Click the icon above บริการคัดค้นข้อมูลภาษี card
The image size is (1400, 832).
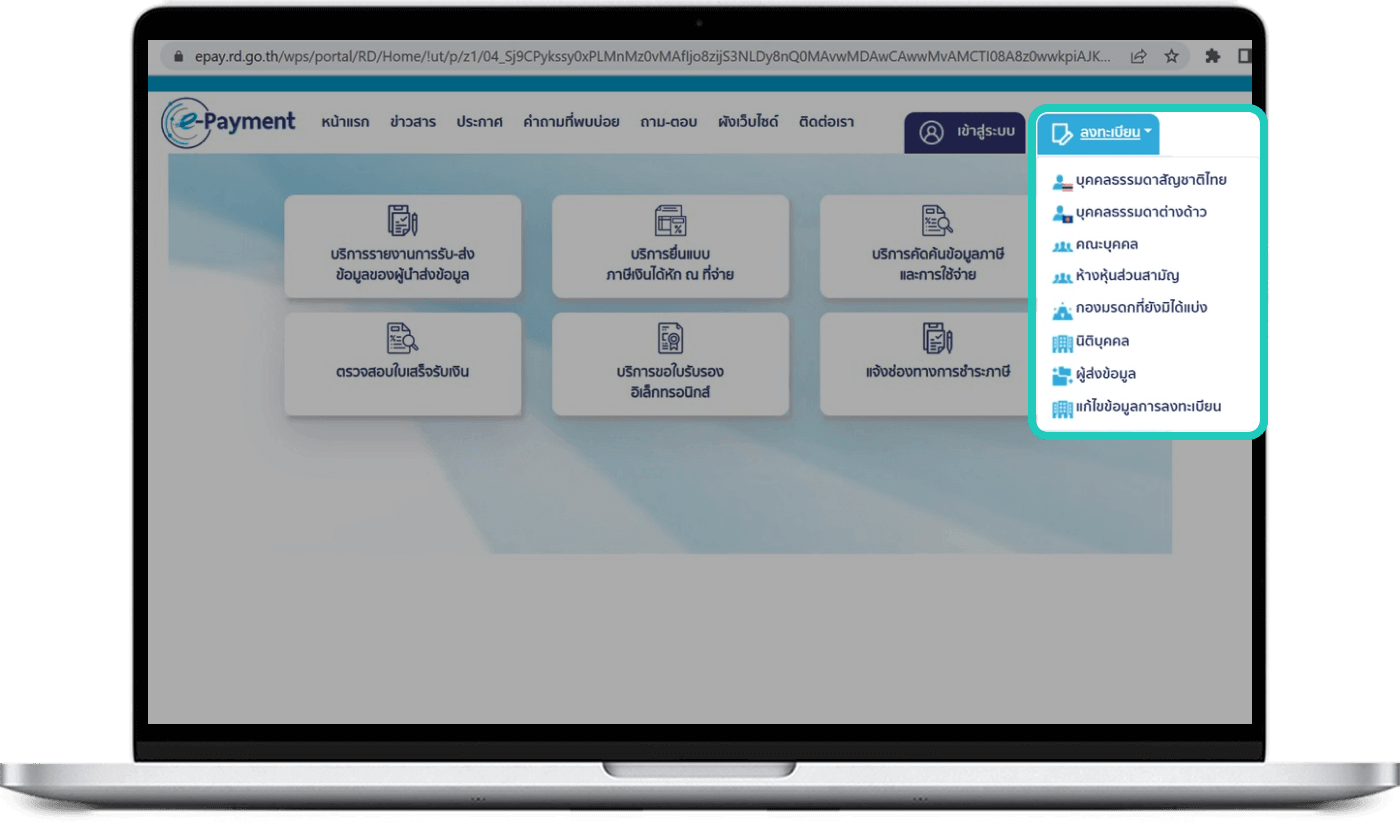pyautogui.click(x=938, y=220)
